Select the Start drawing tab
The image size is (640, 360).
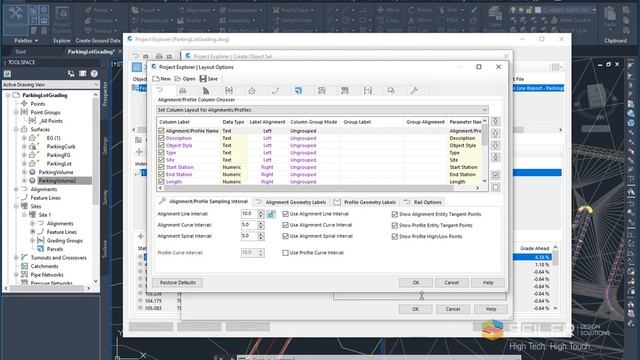click(x=20, y=52)
